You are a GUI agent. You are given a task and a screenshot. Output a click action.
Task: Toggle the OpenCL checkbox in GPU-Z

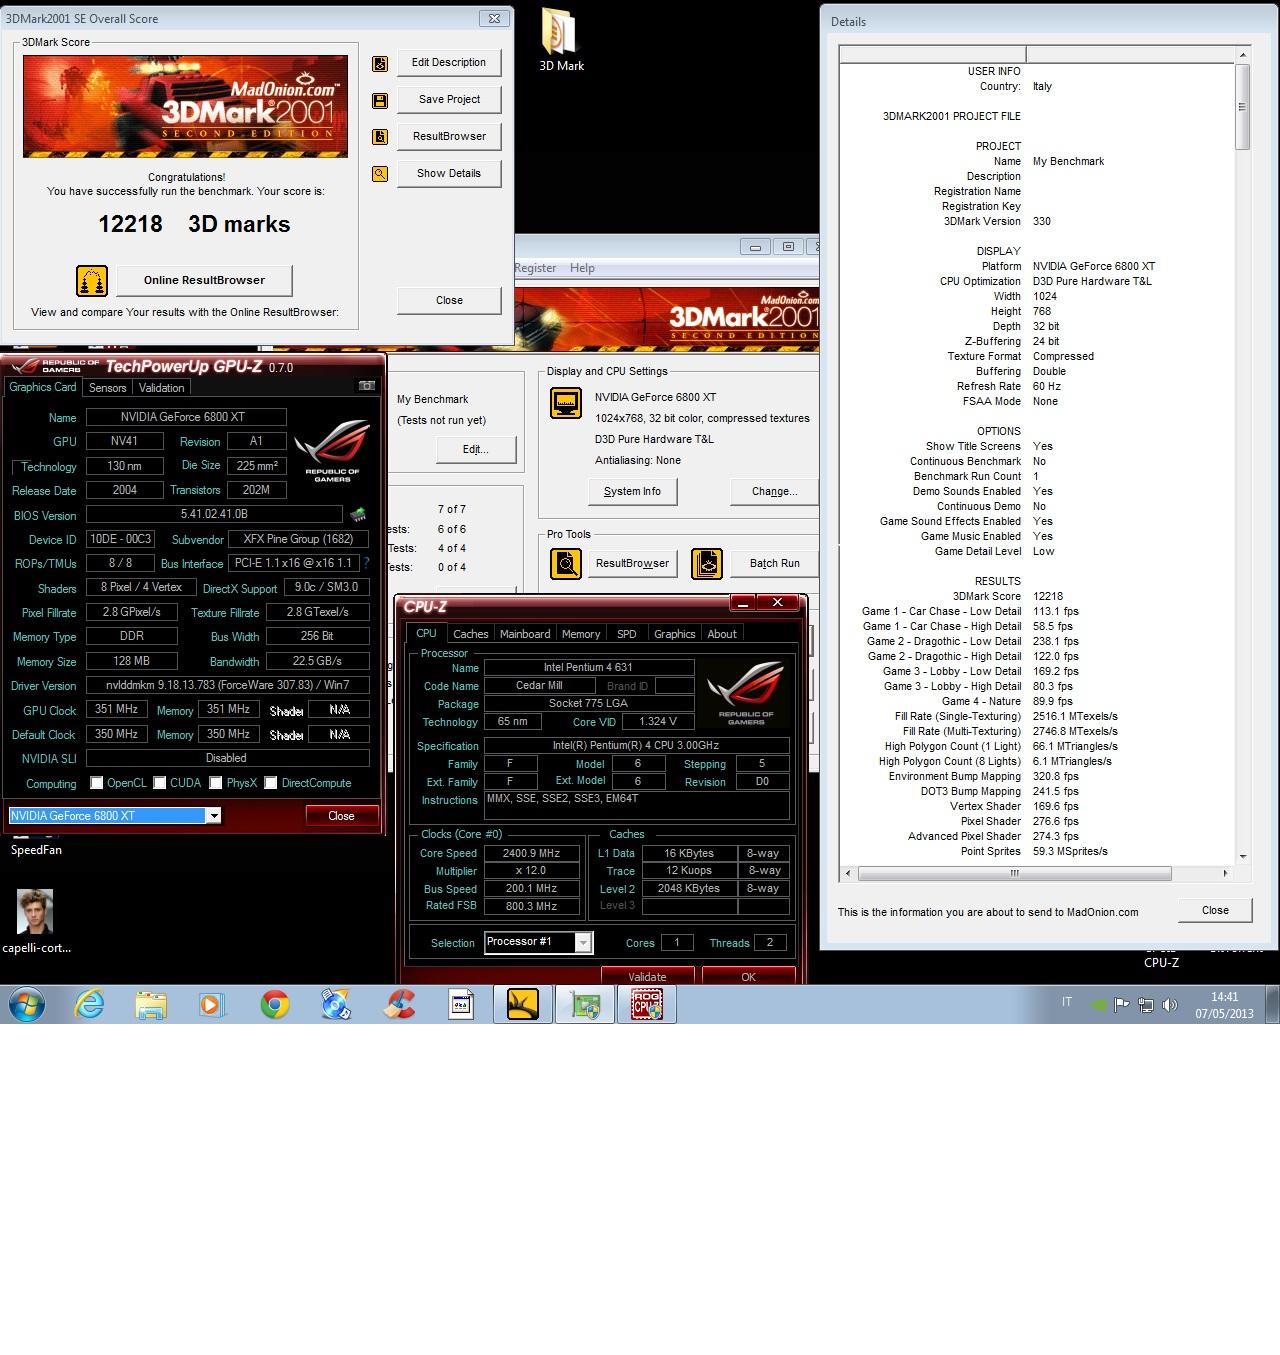[97, 783]
